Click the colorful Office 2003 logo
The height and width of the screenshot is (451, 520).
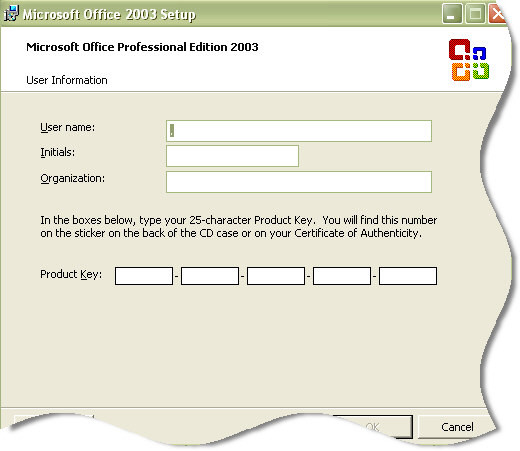pos(469,60)
